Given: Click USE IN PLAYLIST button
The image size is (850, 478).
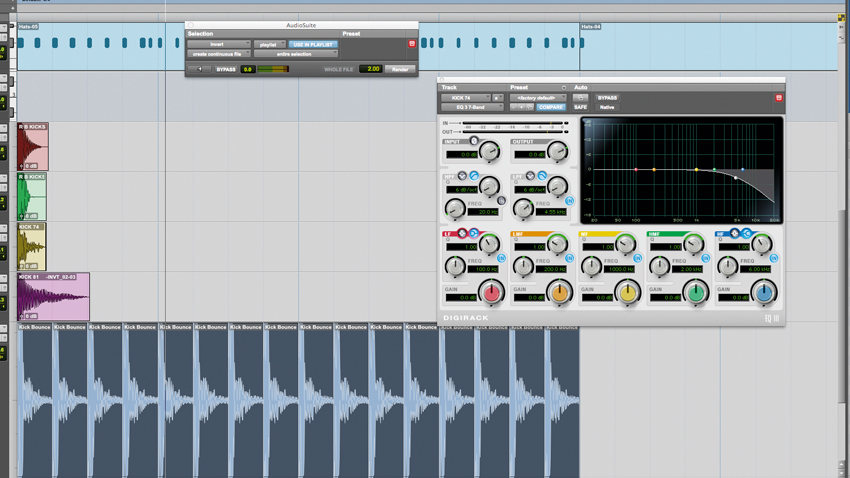Looking at the screenshot, I should pyautogui.click(x=313, y=44).
